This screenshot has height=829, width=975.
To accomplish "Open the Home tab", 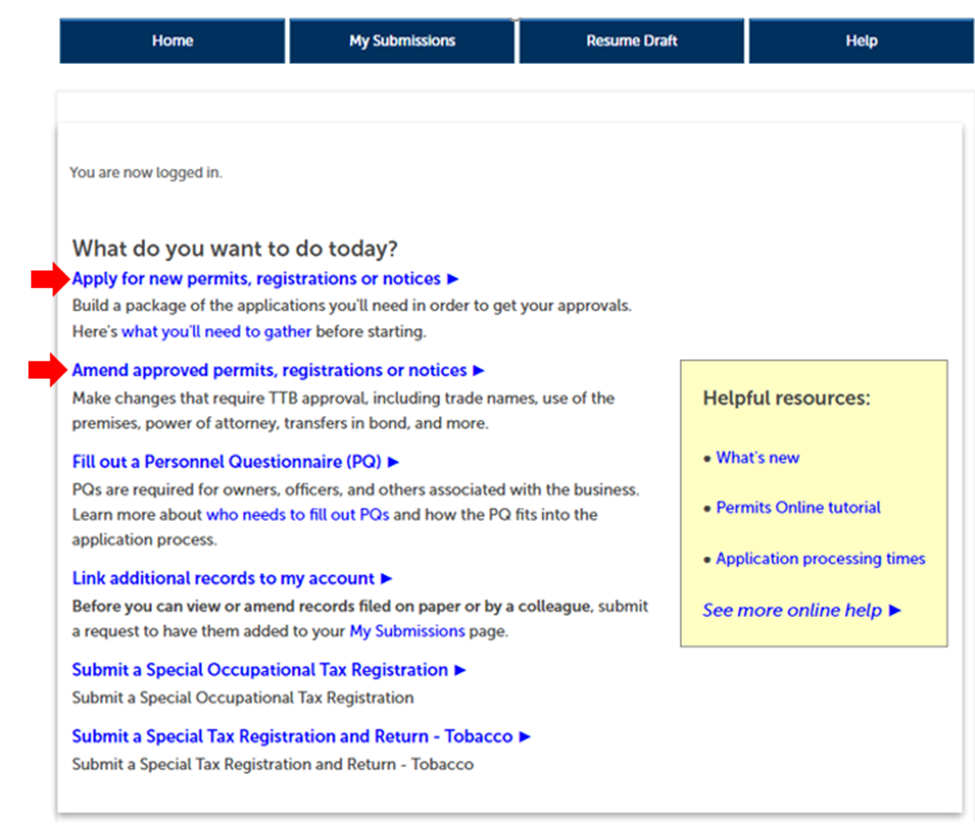I will pos(172,41).
